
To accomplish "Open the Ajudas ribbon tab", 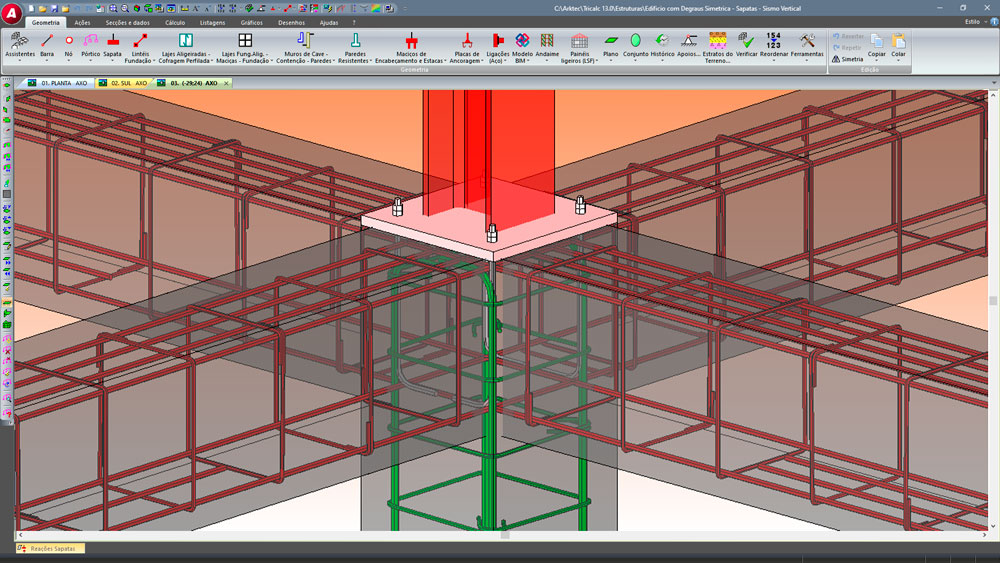I will pyautogui.click(x=329, y=22).
